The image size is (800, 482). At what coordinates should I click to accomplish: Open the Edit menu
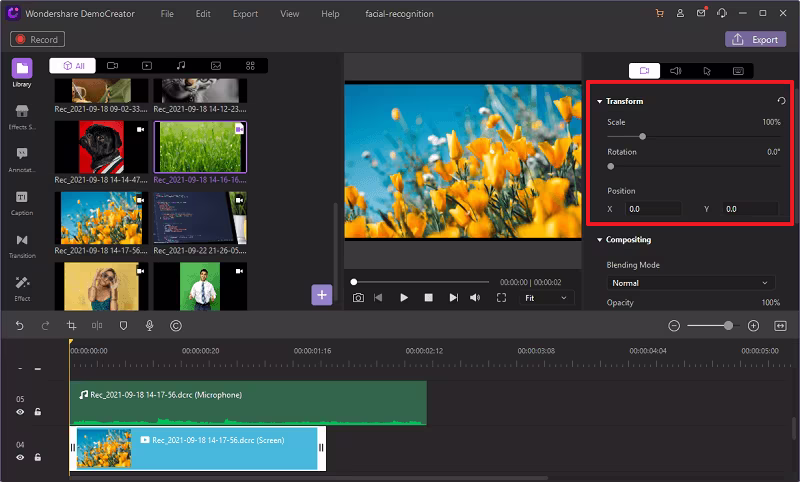pos(203,14)
